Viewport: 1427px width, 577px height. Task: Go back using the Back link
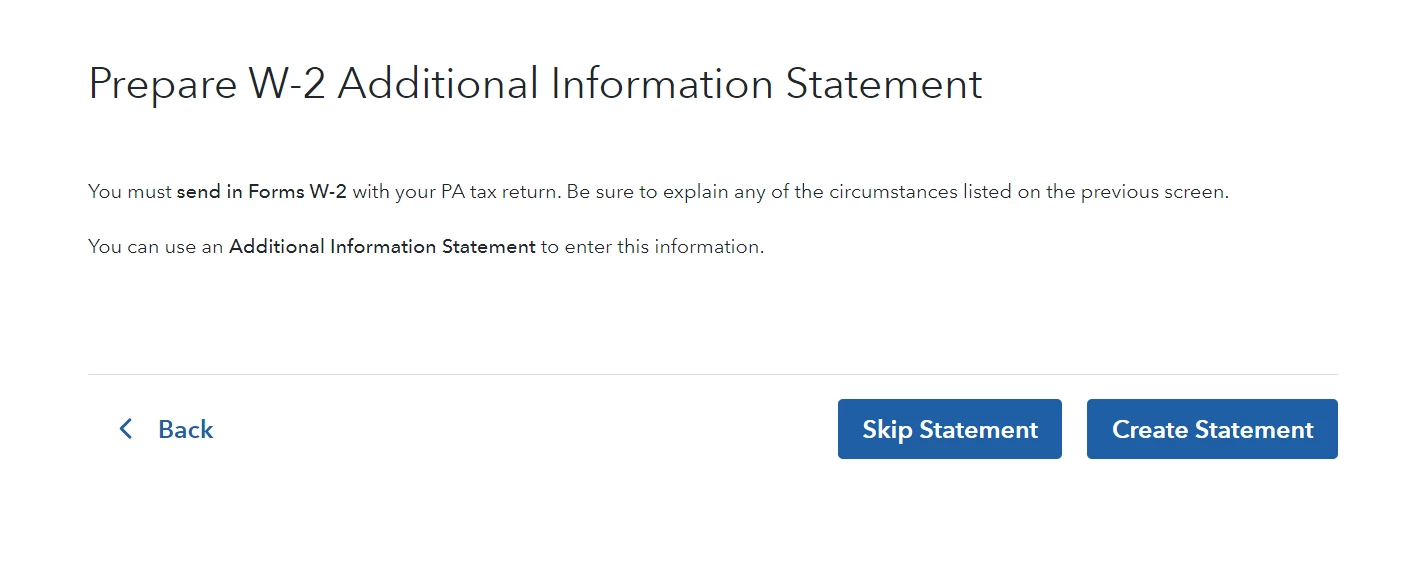(x=185, y=429)
